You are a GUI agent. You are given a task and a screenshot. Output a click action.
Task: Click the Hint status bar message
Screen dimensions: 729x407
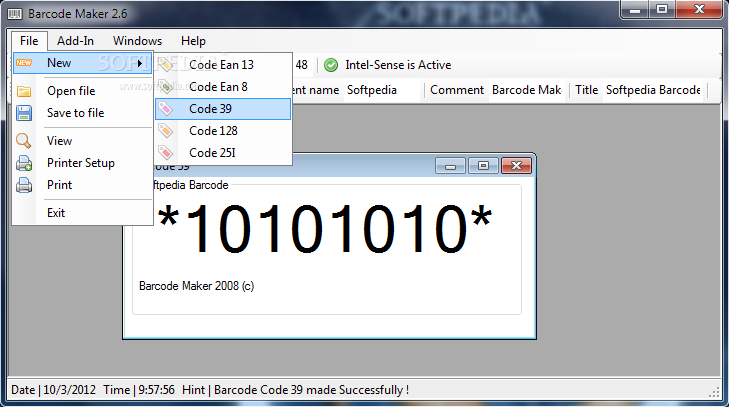click(x=296, y=390)
